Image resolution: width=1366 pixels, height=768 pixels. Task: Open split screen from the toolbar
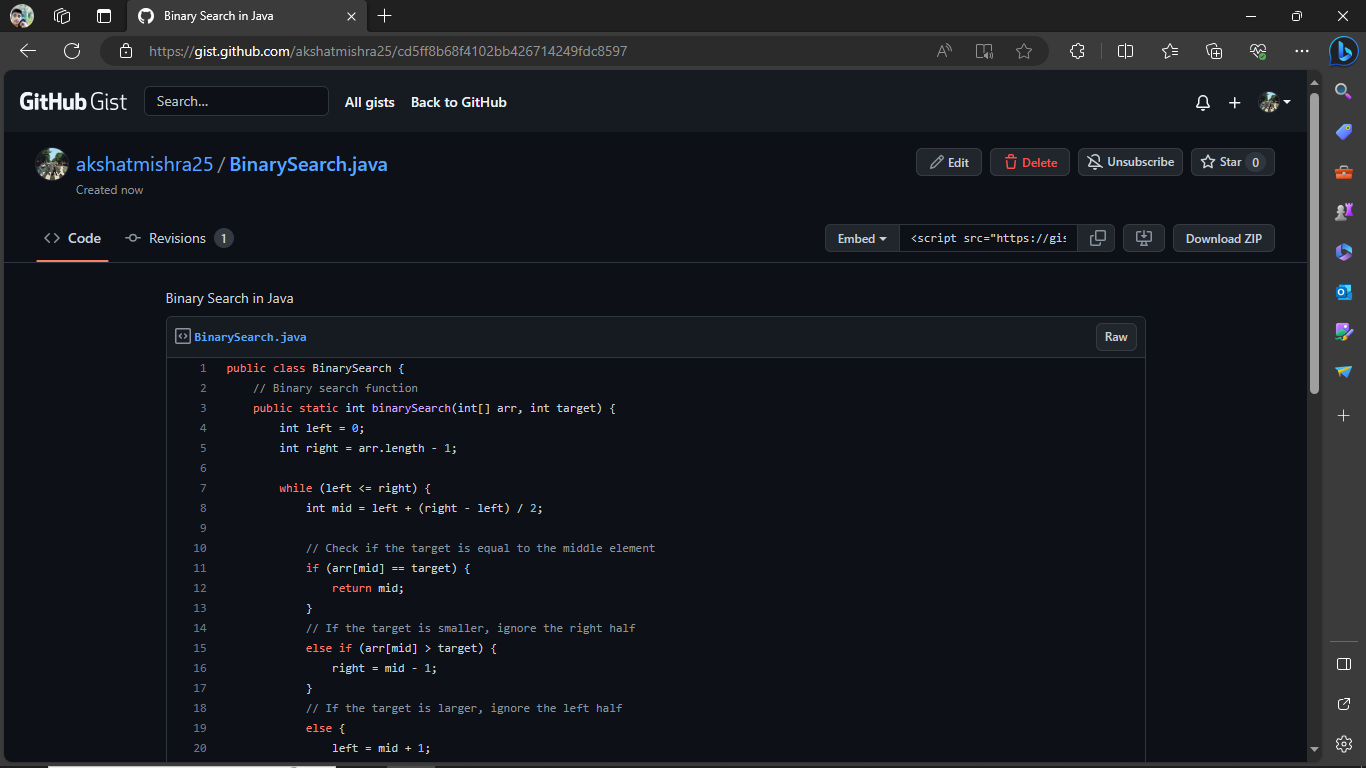pos(1125,51)
